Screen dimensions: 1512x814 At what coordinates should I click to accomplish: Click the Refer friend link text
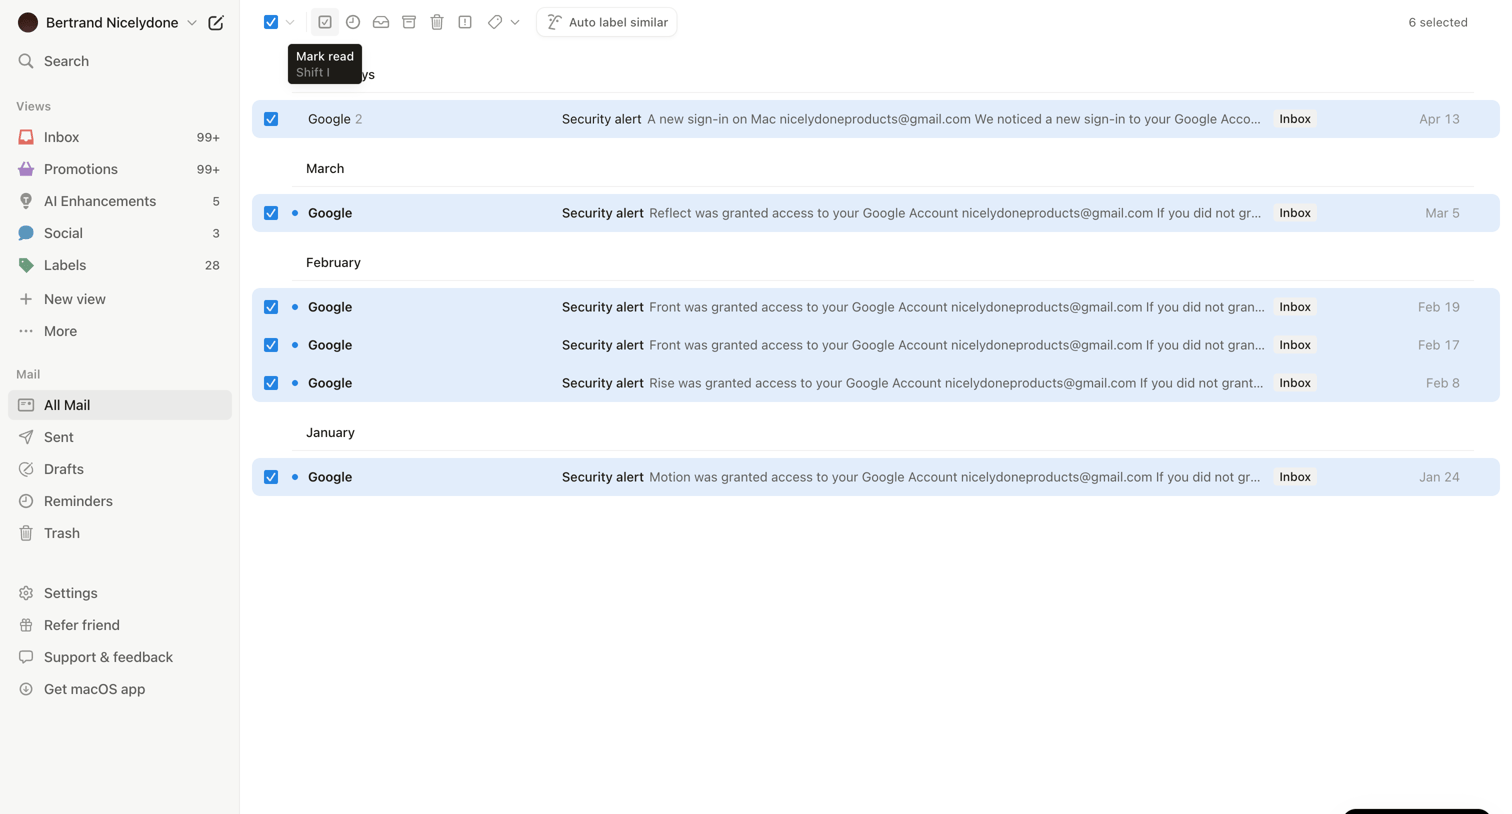point(82,625)
